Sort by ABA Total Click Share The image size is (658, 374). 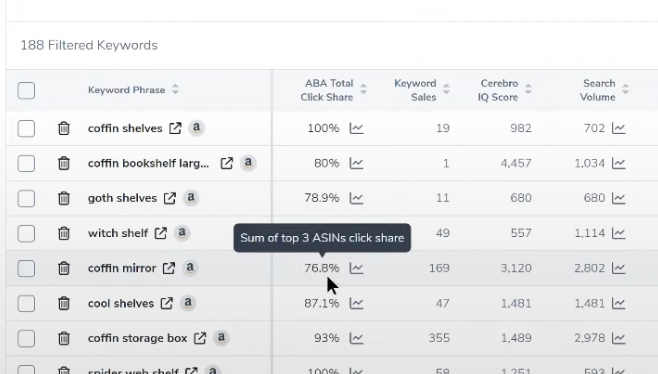(363, 89)
